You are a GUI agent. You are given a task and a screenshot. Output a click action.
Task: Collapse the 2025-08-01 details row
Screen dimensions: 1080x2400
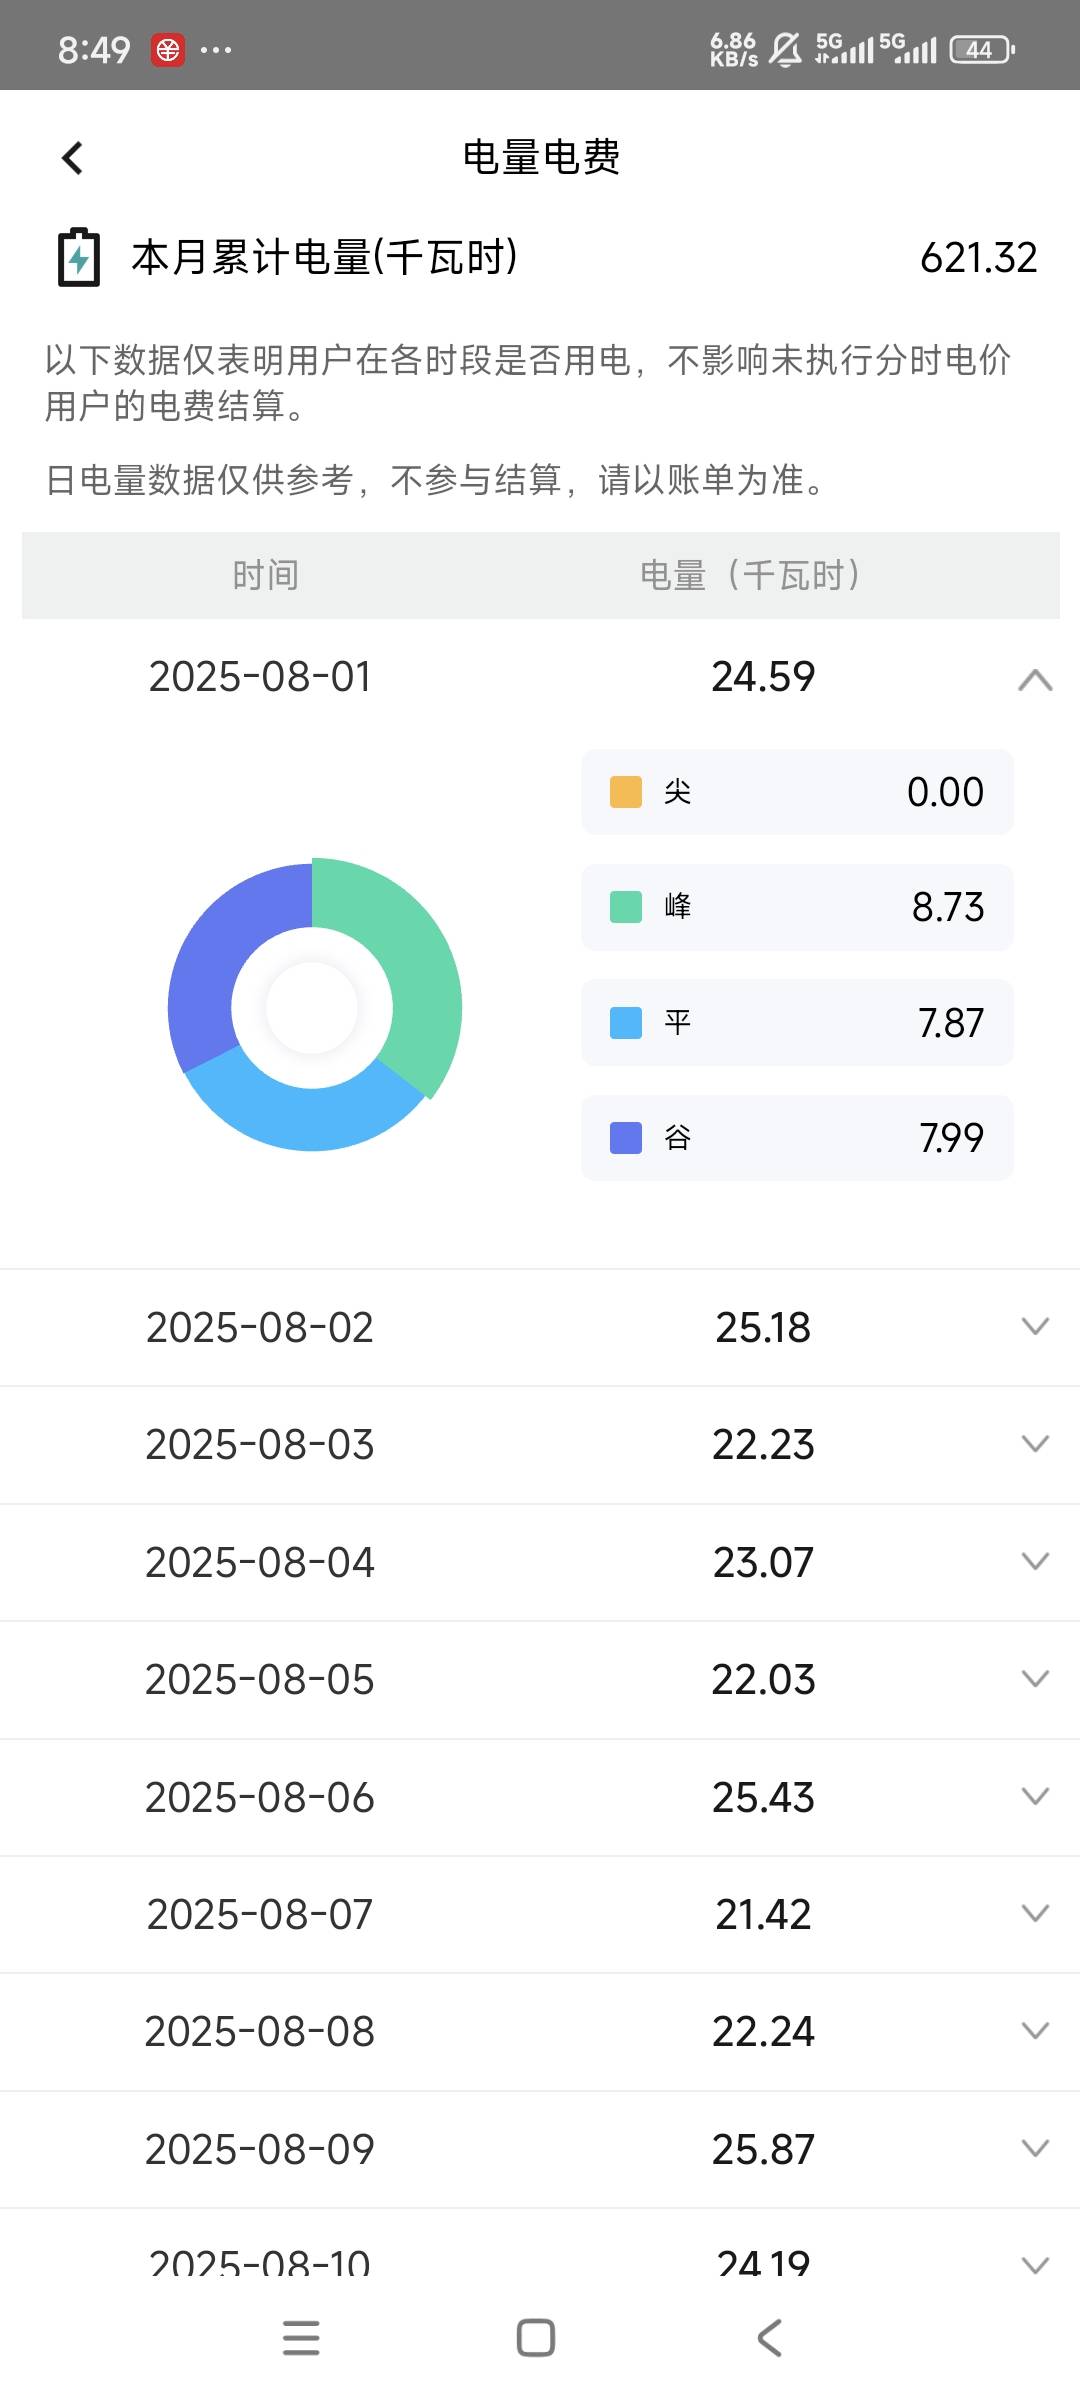pos(1035,680)
